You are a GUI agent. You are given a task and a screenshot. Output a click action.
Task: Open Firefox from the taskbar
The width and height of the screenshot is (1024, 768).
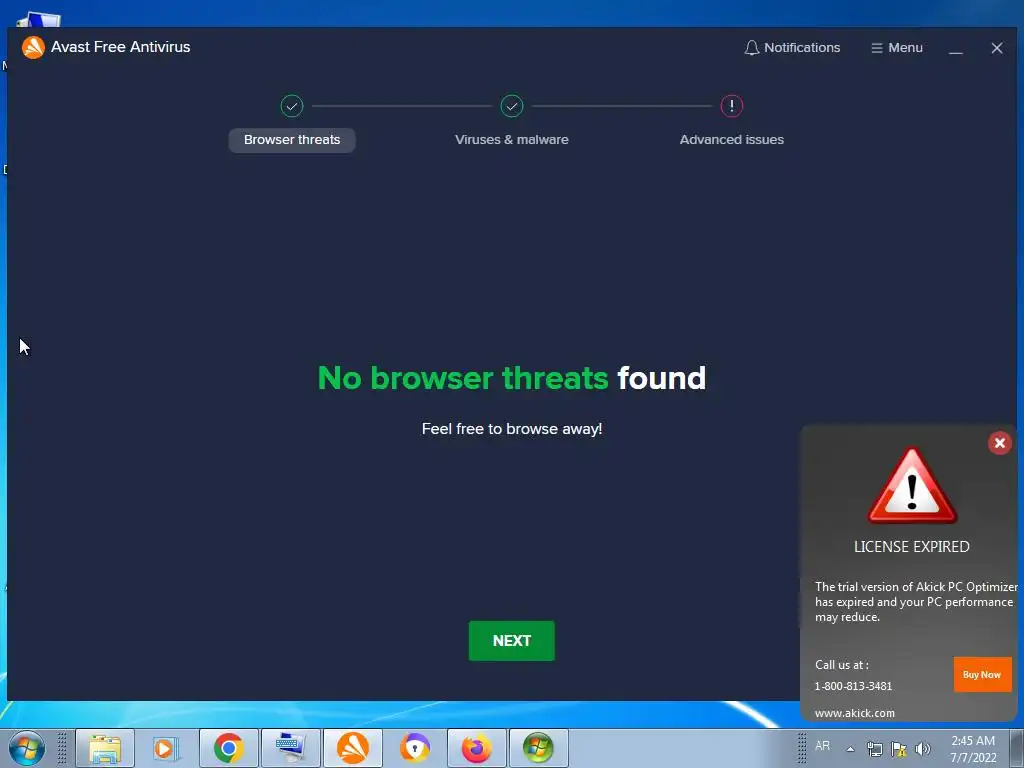pyautogui.click(x=477, y=748)
